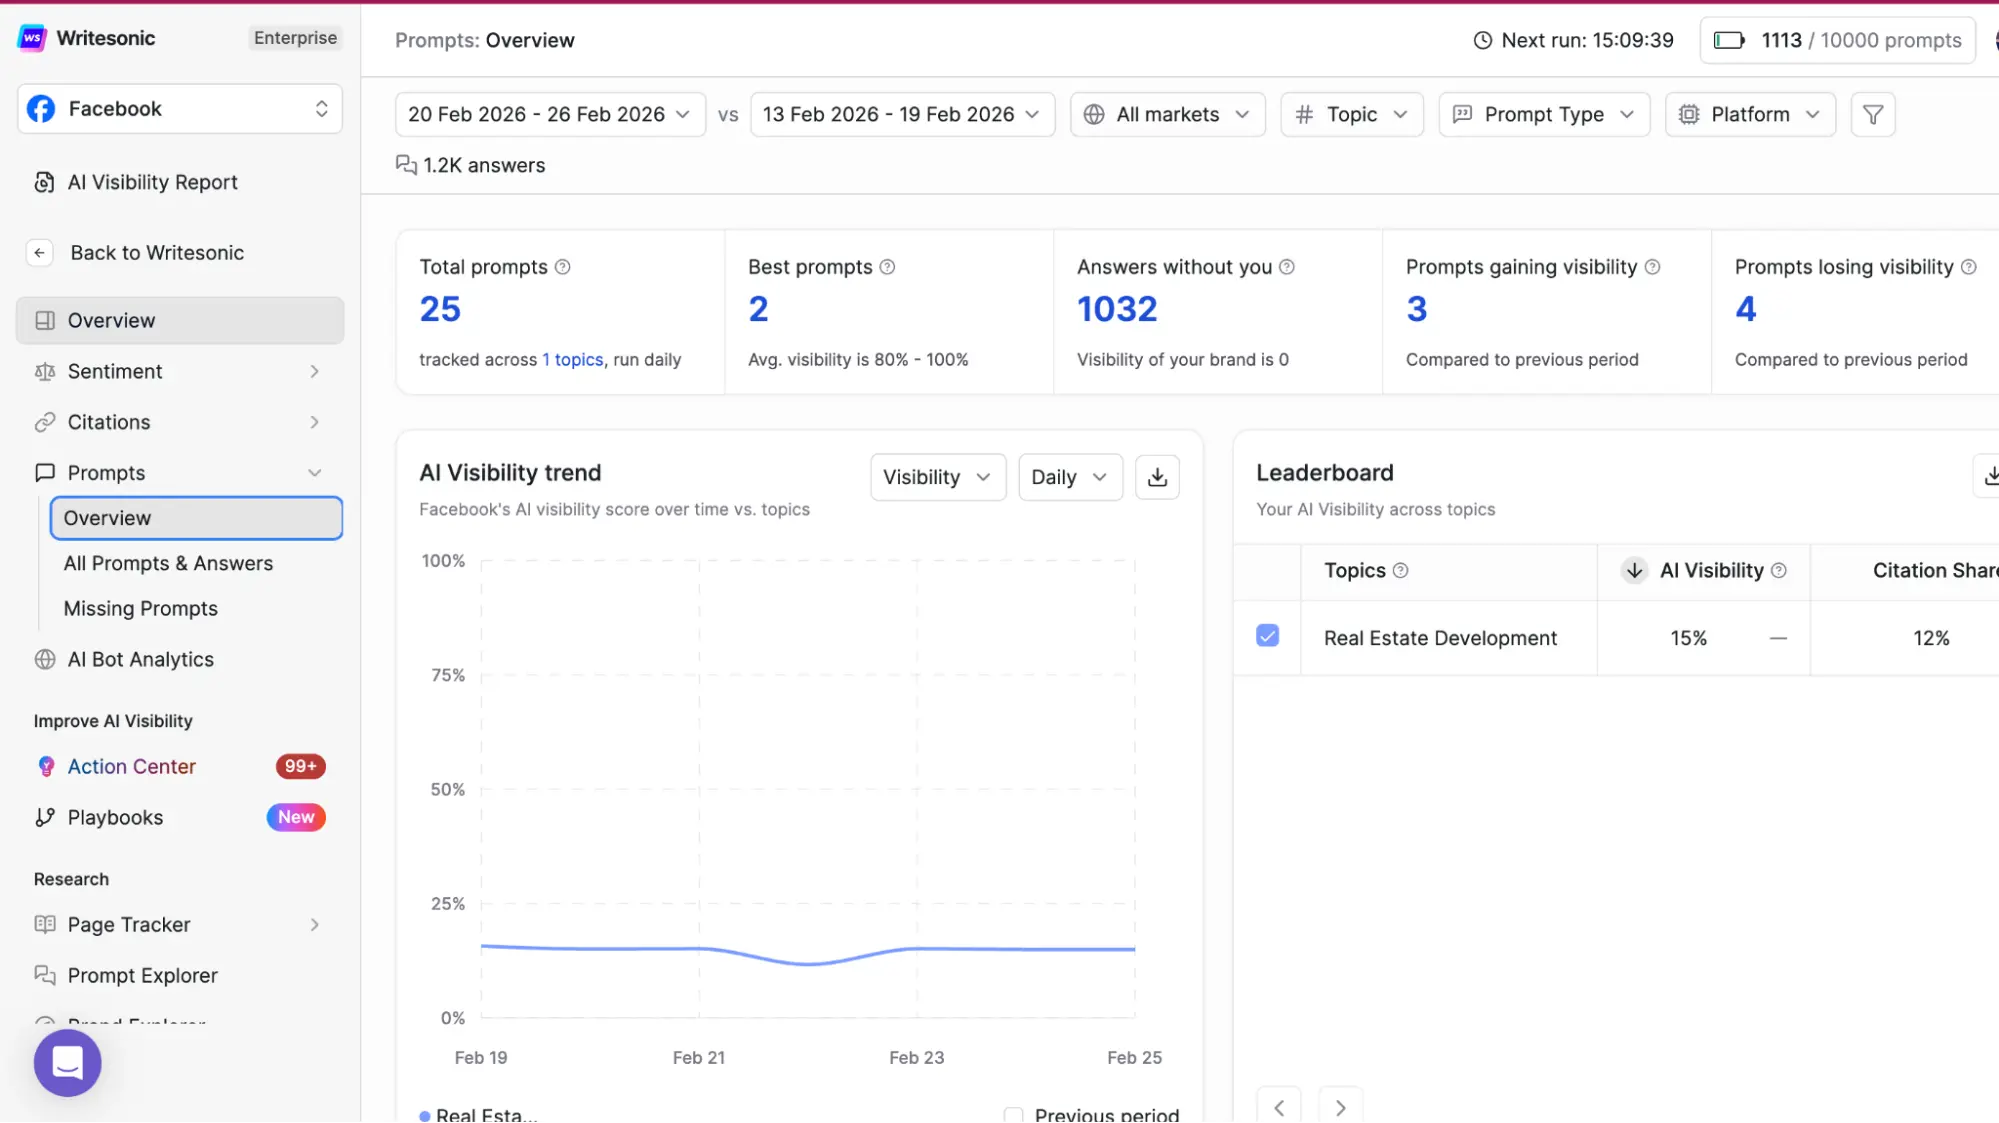
Task: Open All Prompts & Answers page
Action: [x=168, y=563]
